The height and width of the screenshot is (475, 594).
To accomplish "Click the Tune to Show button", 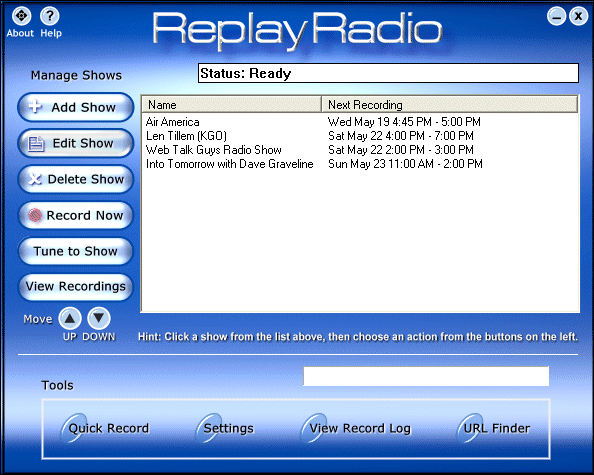I will pos(76,251).
